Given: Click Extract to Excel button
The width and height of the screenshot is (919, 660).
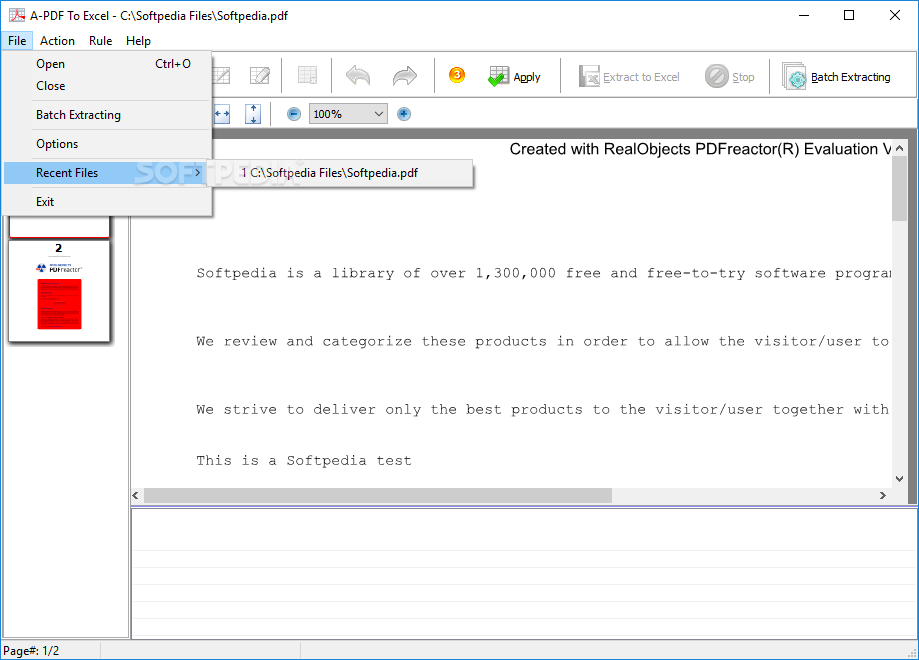Looking at the screenshot, I should (x=629, y=77).
